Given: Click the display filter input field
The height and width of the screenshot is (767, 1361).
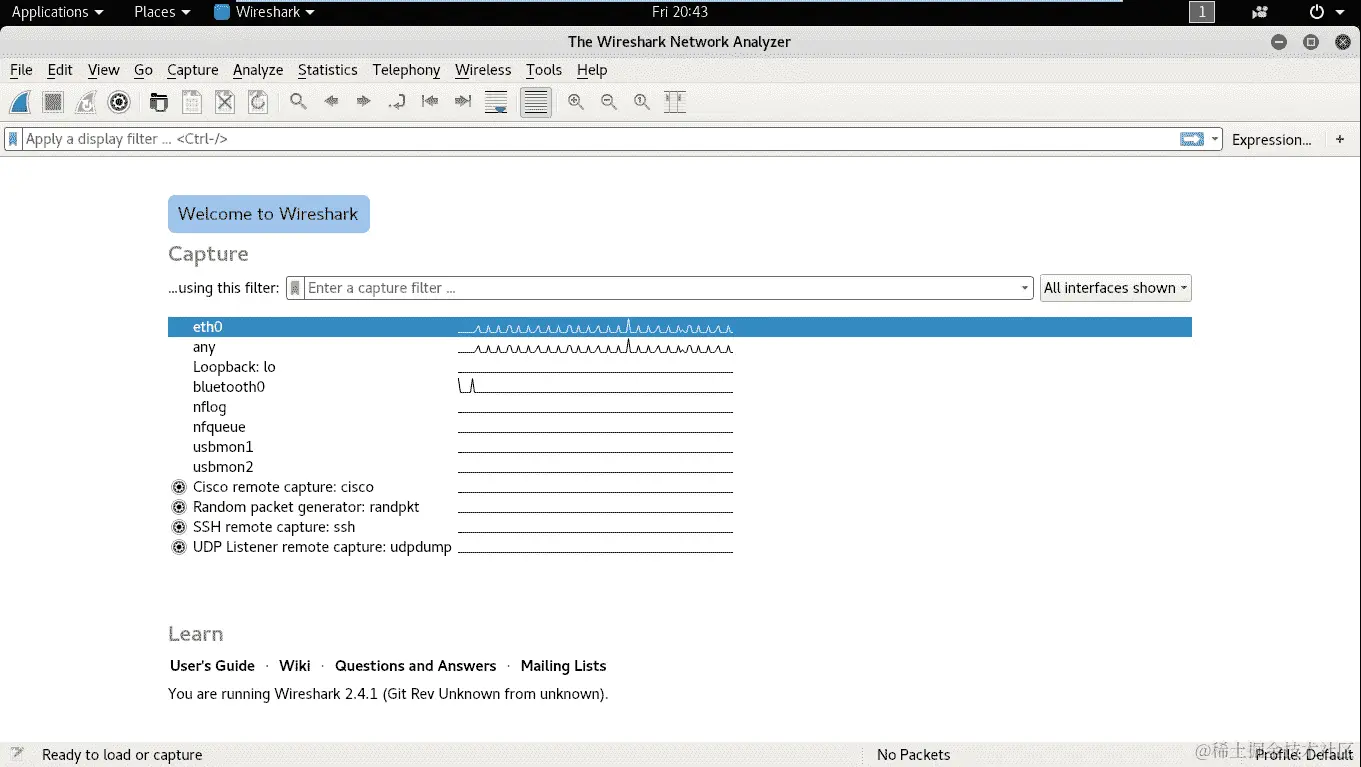Looking at the screenshot, I should (600, 139).
